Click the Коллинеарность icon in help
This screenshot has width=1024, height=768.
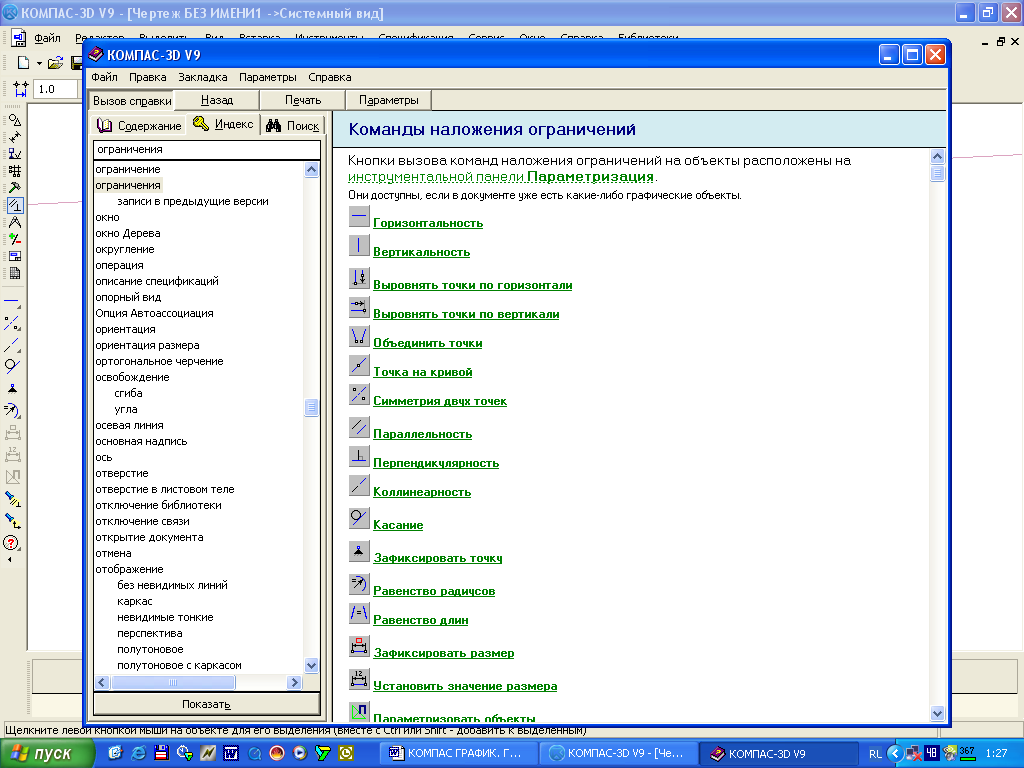tap(359, 485)
